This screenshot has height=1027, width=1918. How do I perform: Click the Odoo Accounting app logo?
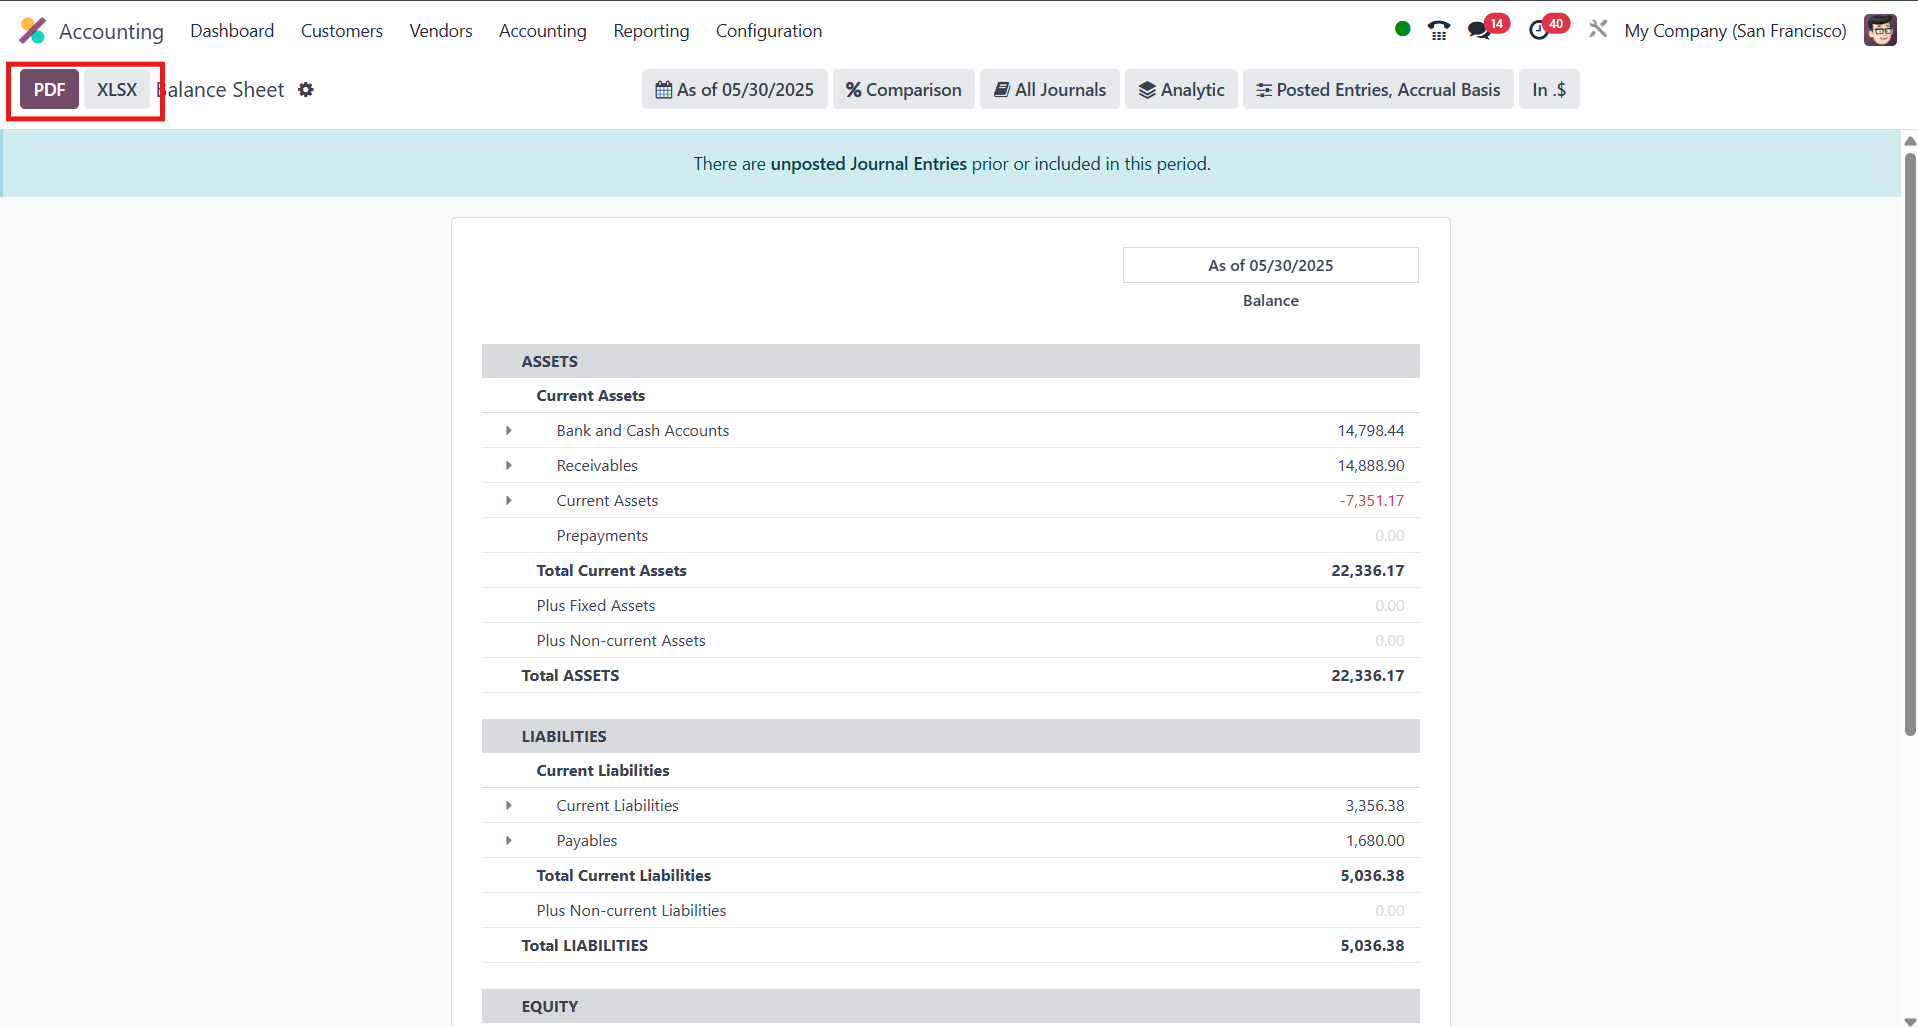[x=33, y=30]
